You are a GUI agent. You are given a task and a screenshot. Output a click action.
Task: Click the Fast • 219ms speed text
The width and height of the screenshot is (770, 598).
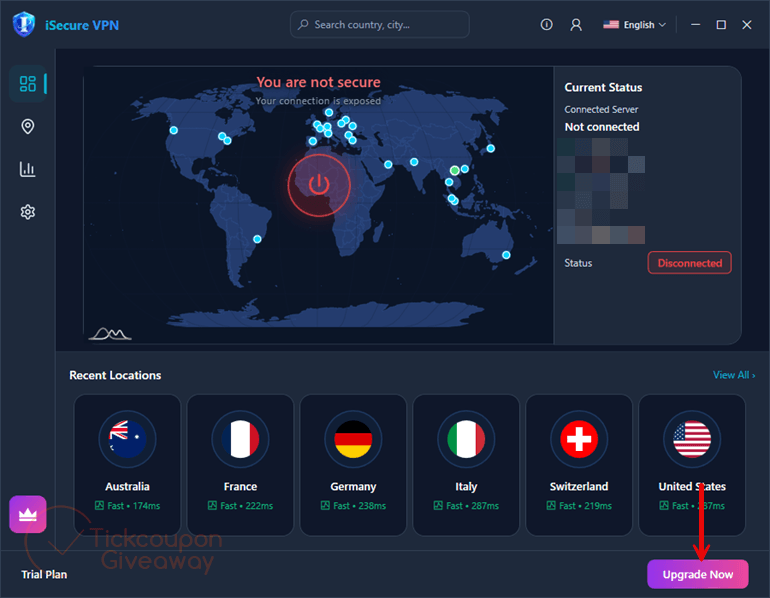[x=585, y=506]
